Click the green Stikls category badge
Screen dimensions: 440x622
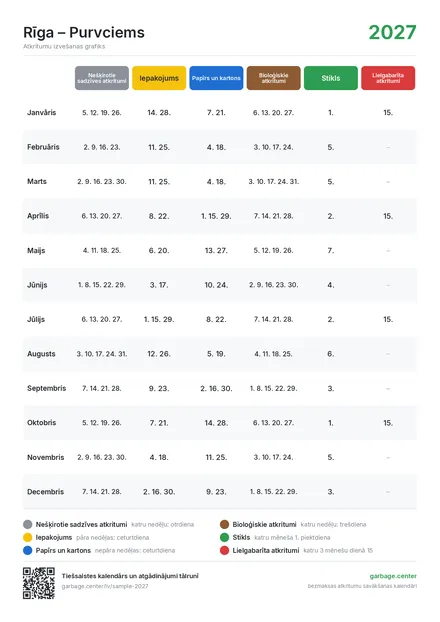tap(330, 78)
